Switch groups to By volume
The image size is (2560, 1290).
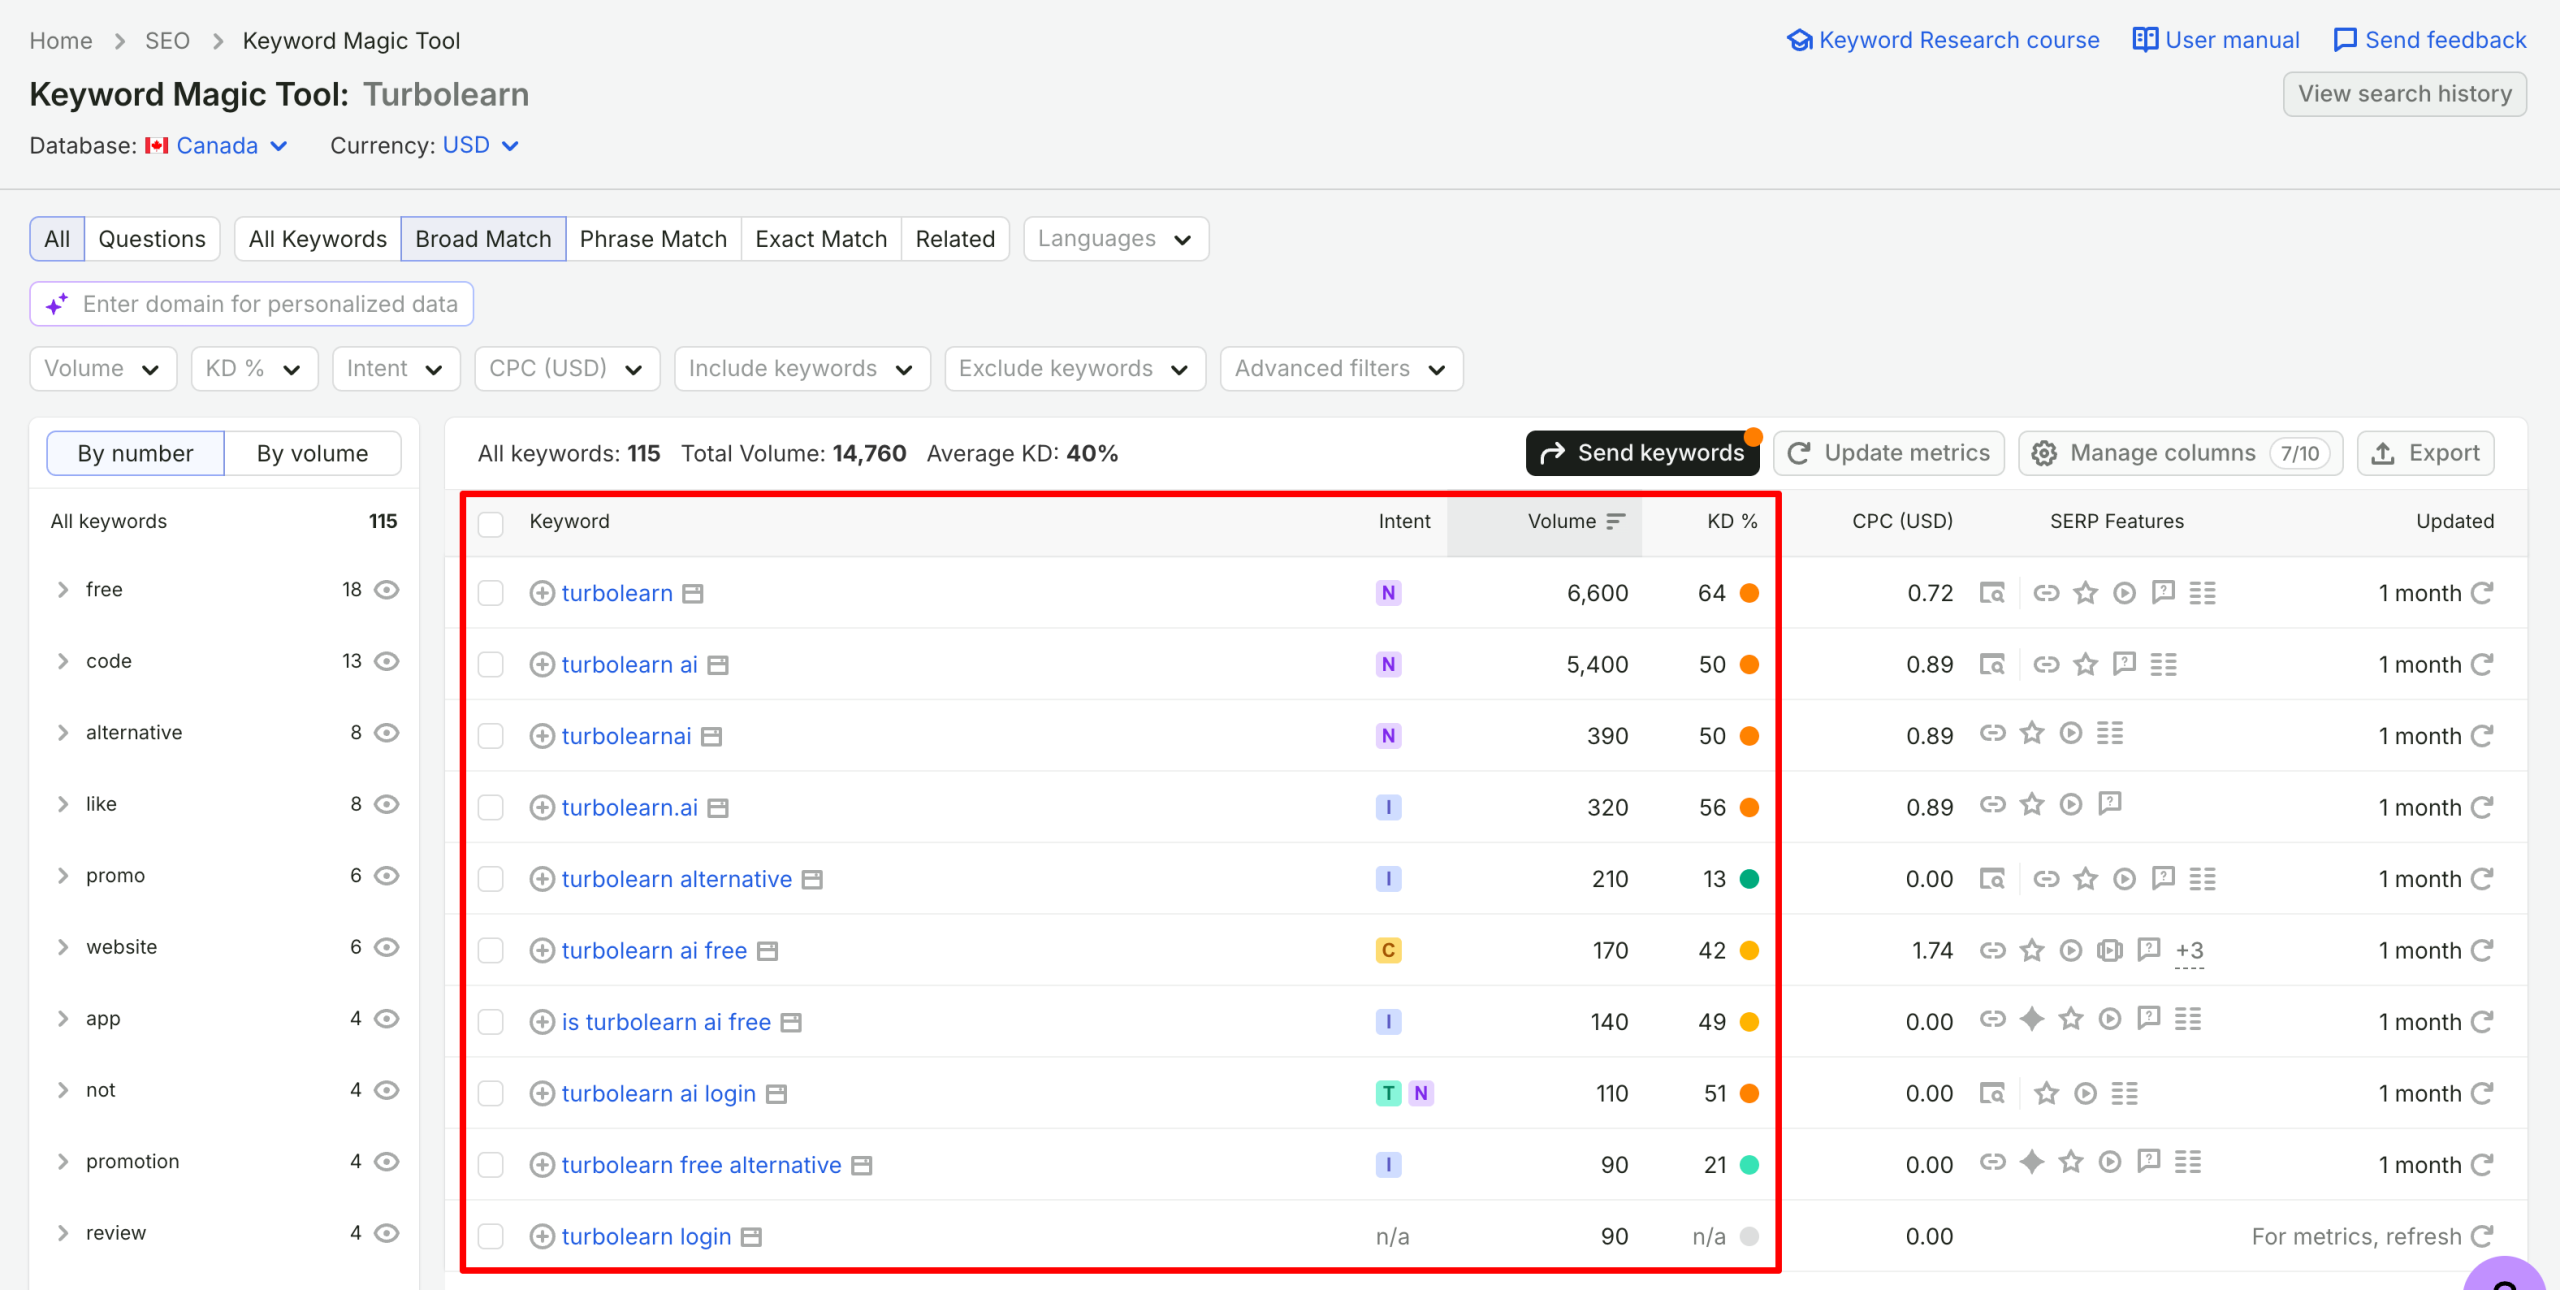point(313,454)
